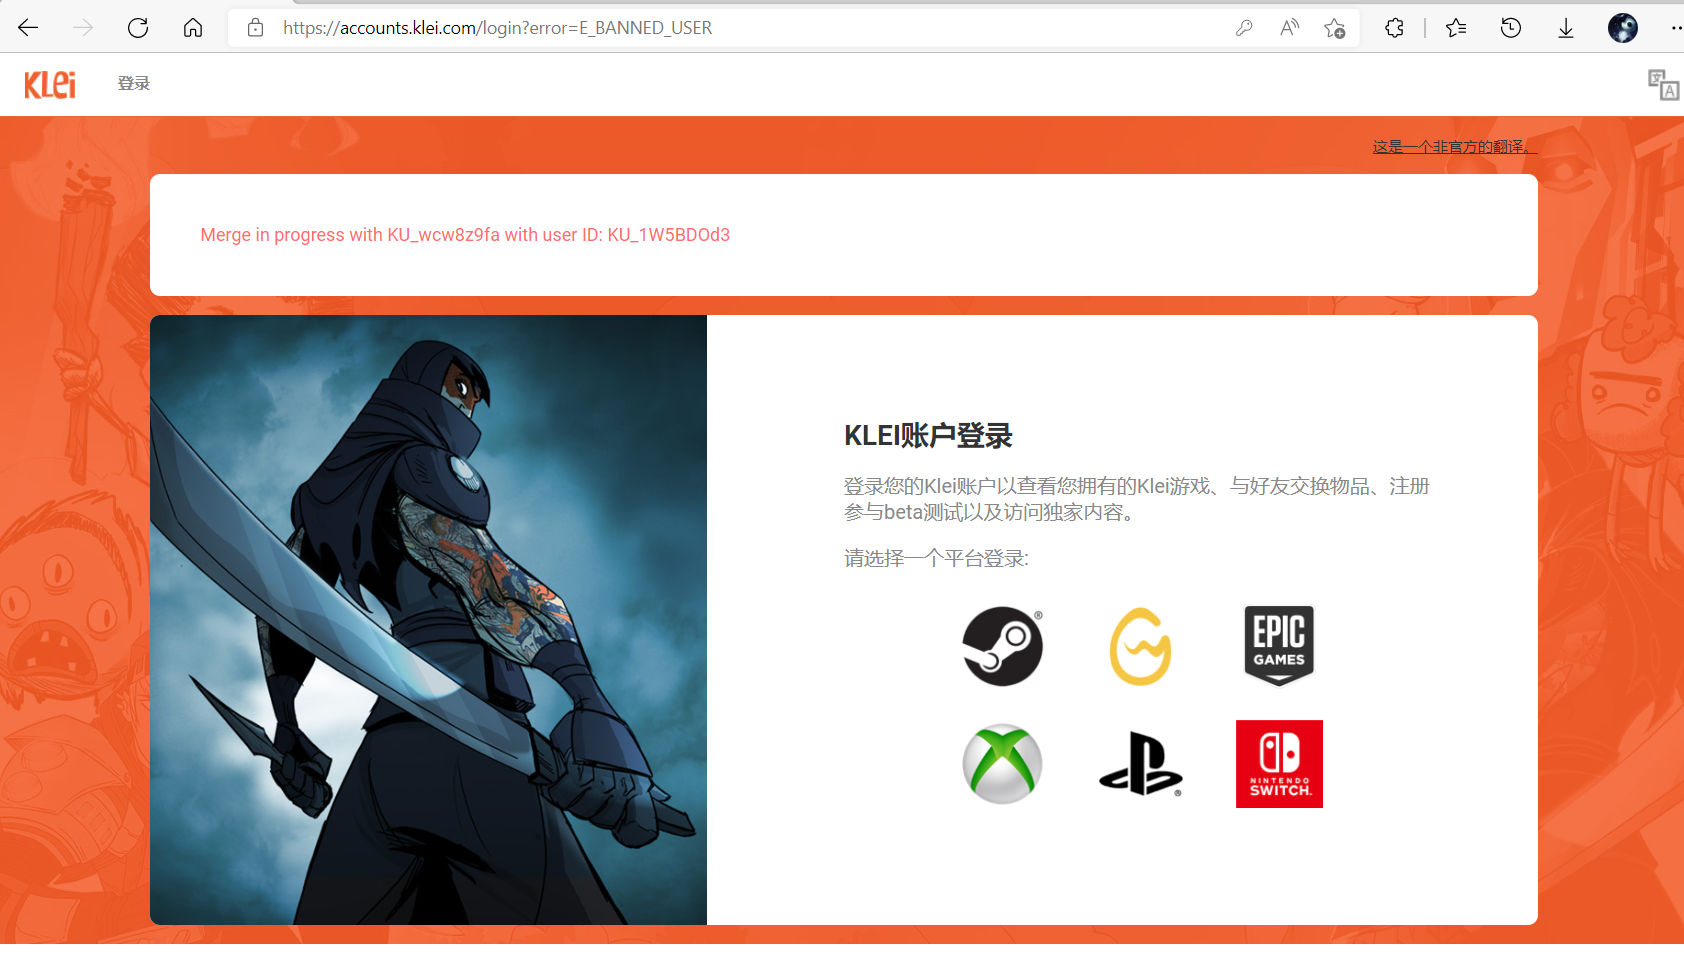This screenshot has height=975, width=1684.
Task: Open browser extensions menu
Action: coord(1395,28)
